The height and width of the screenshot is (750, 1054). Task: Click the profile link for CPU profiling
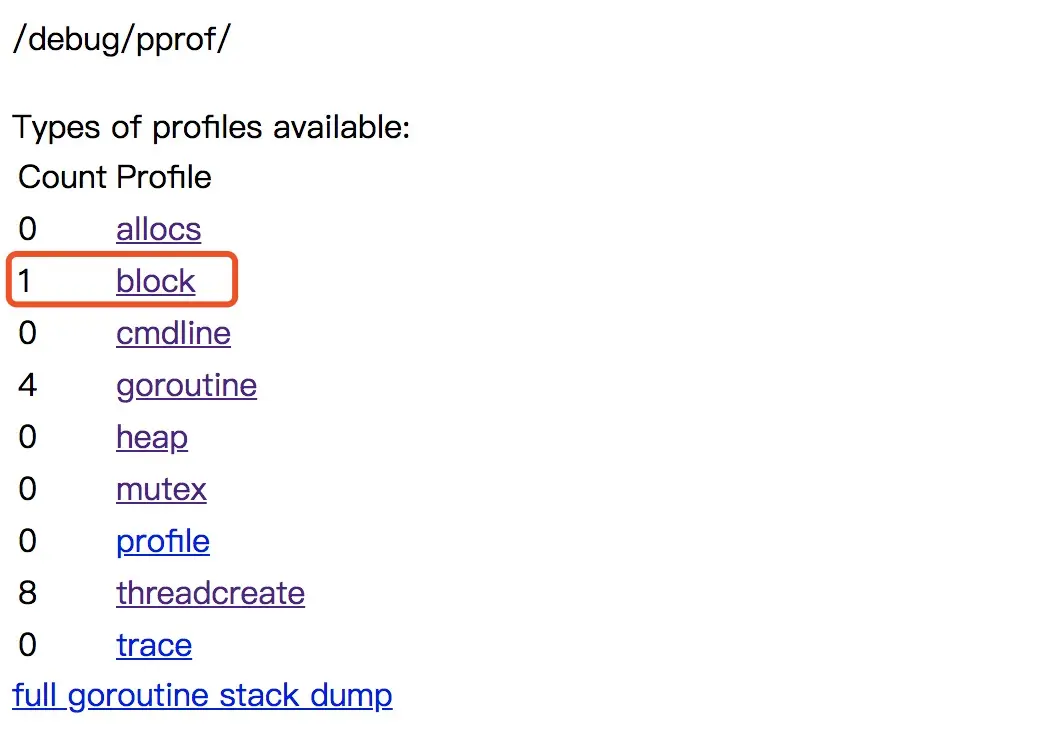[163, 542]
